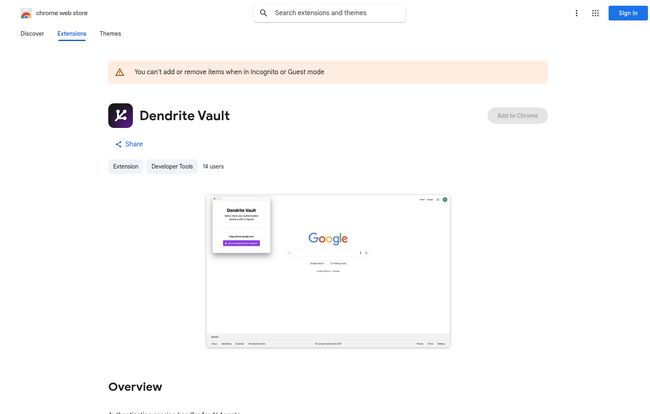Focus the Search extensions and themes field
650x414 pixels.
point(330,13)
